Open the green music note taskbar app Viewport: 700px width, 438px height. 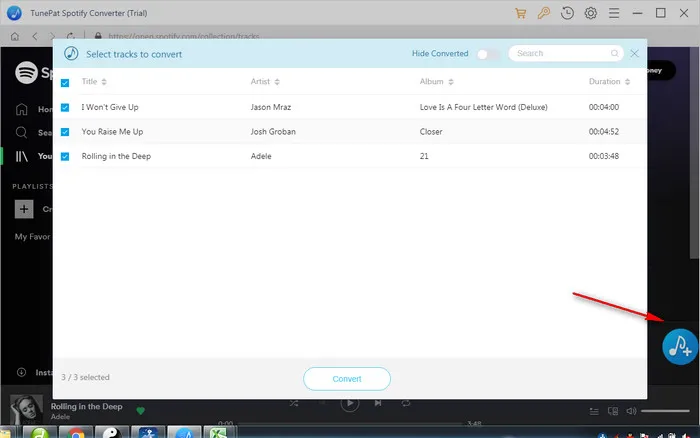(x=40, y=432)
